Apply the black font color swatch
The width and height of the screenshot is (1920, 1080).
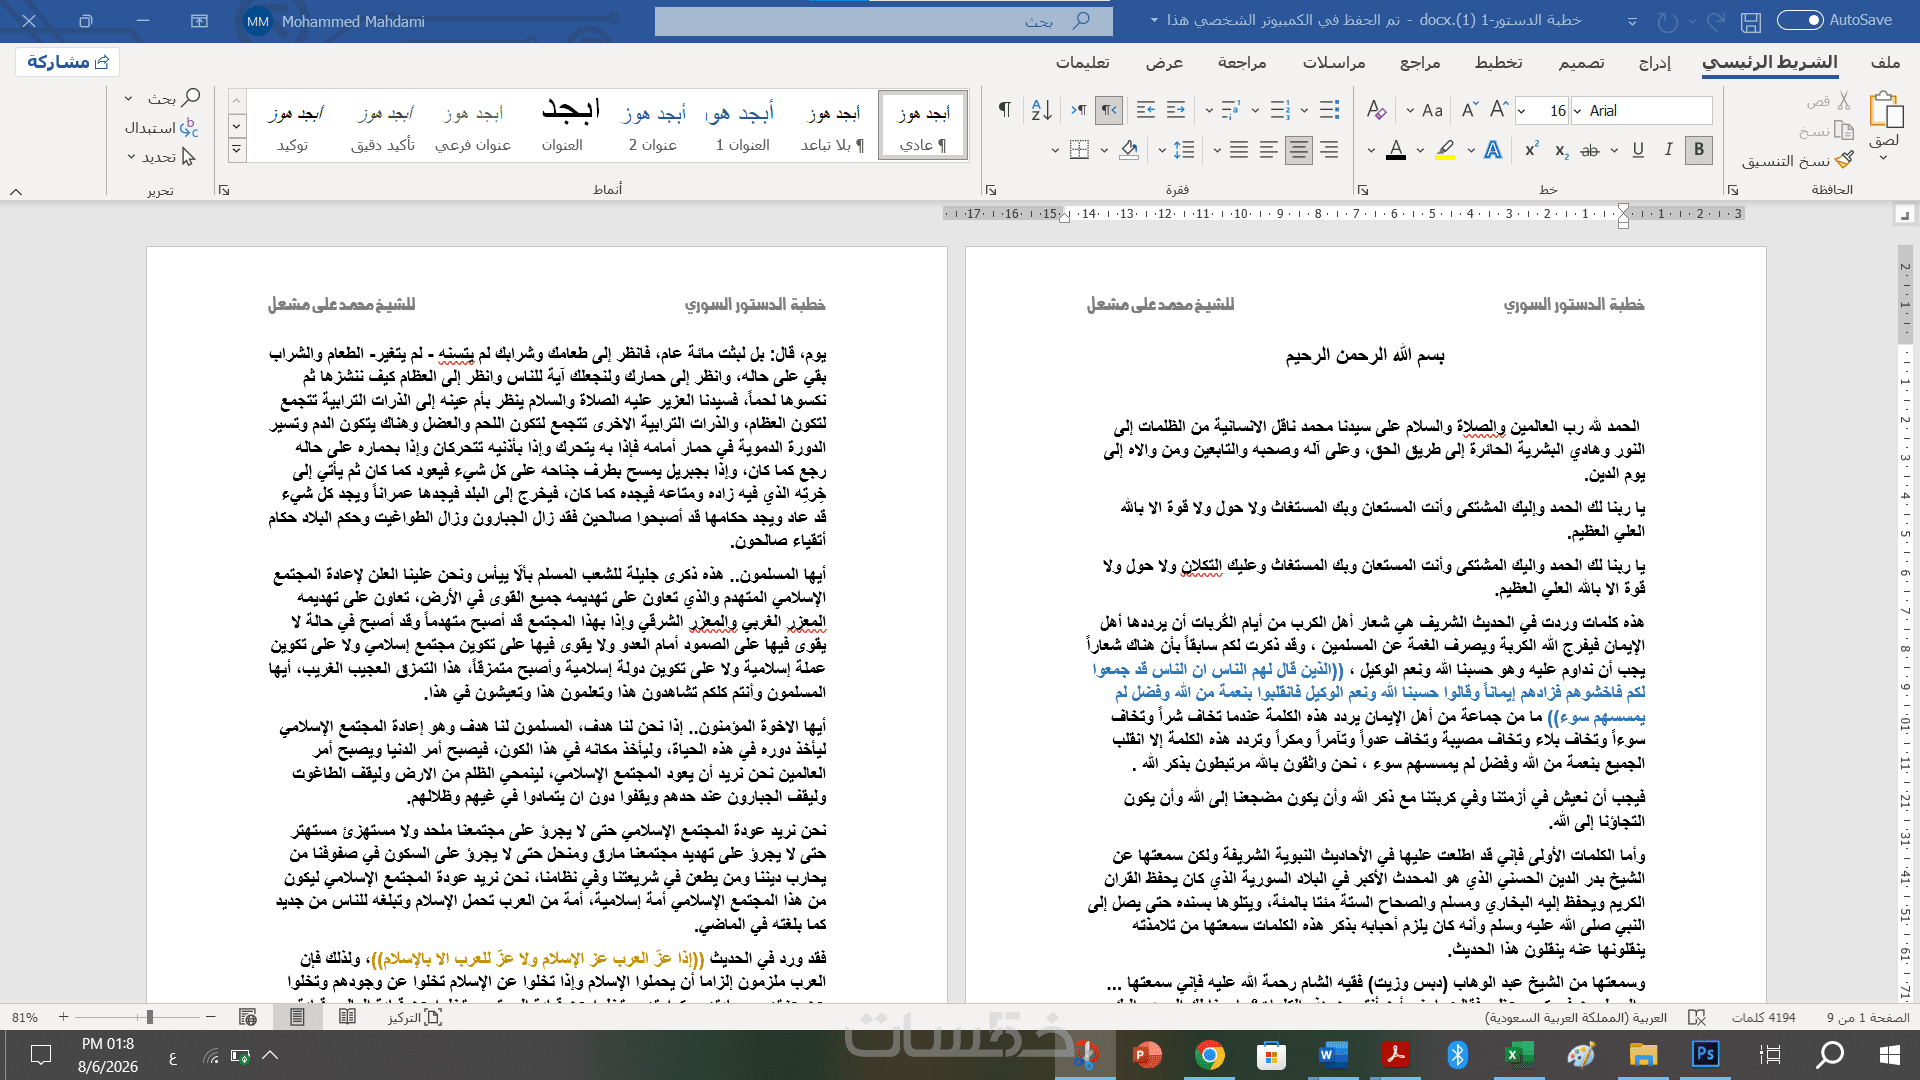pos(1396,150)
